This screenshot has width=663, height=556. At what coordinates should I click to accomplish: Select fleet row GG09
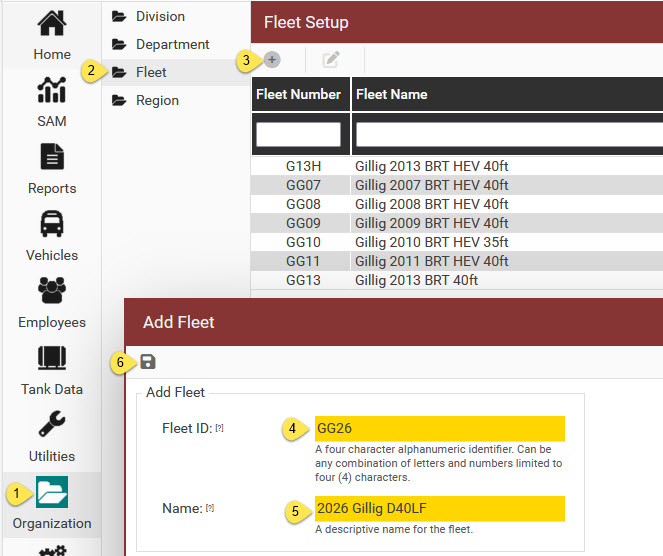(457, 223)
